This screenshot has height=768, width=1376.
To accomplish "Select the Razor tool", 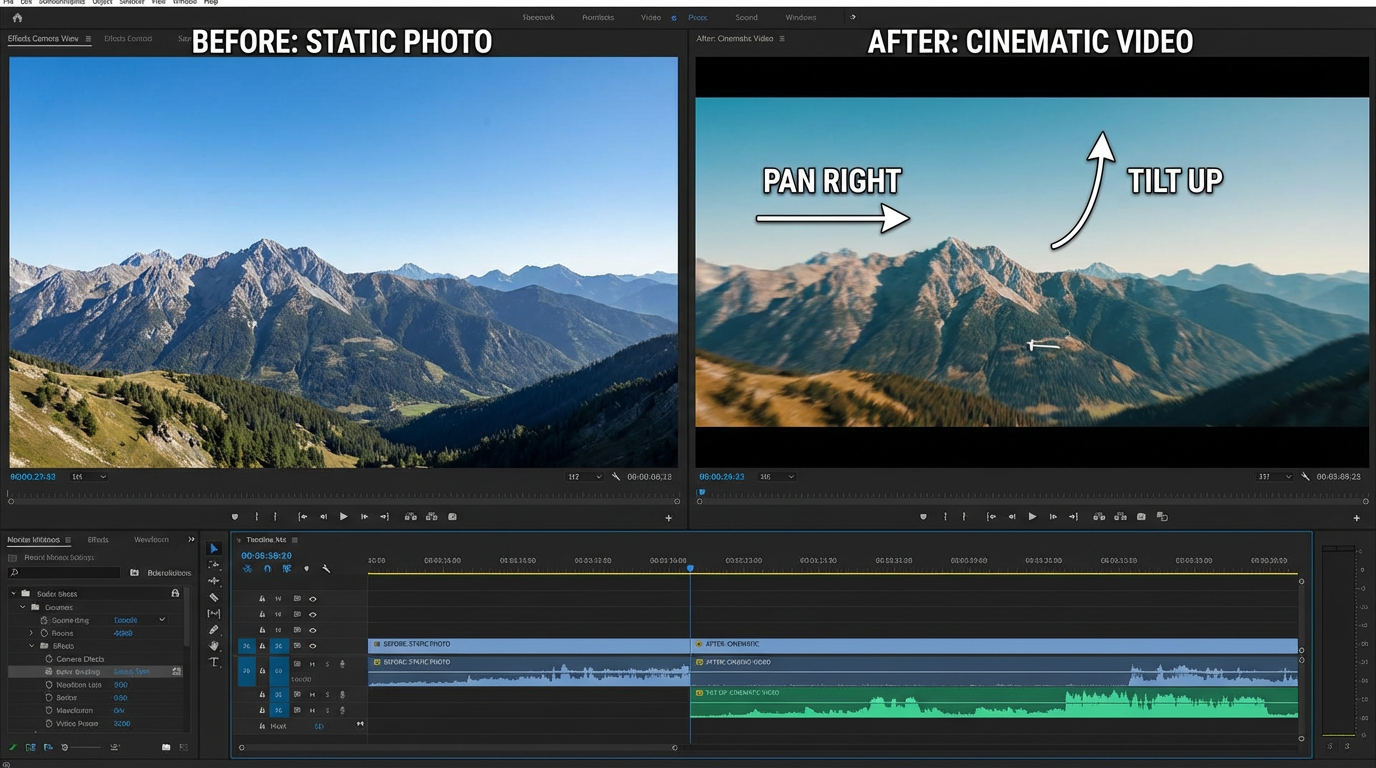I will [214, 597].
